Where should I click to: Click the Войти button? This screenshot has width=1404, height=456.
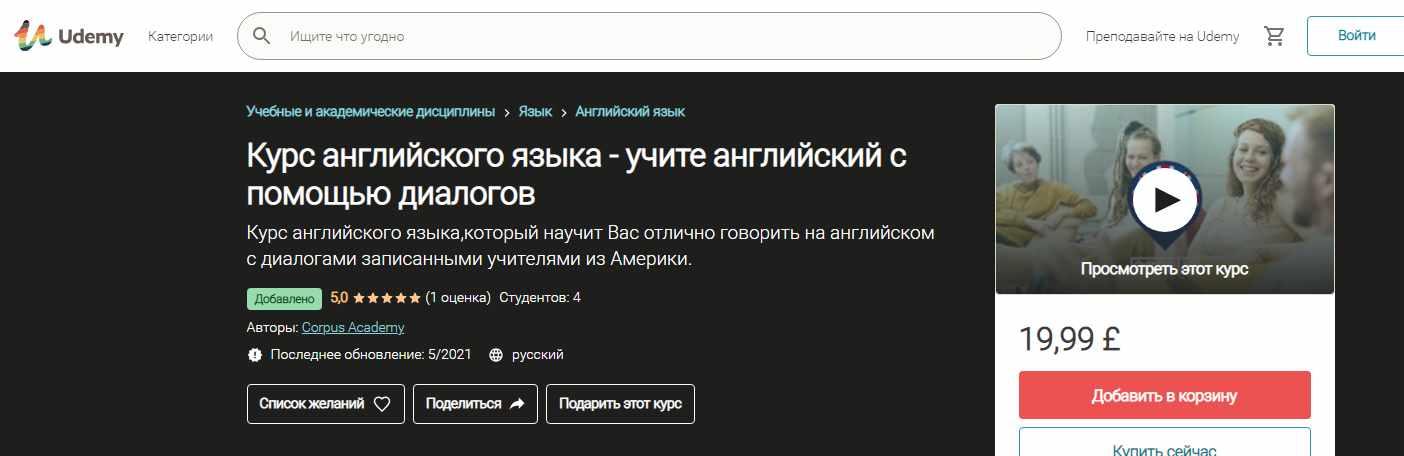pyautogui.click(x=1356, y=36)
